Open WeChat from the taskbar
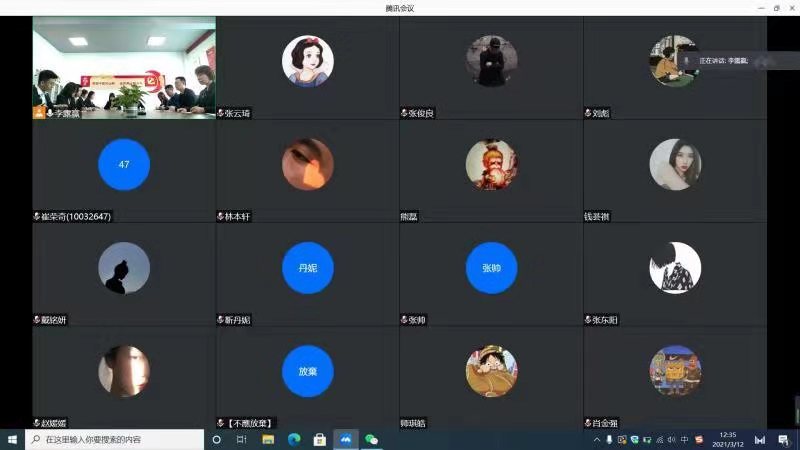The width and height of the screenshot is (800, 450). pyautogui.click(x=372, y=439)
